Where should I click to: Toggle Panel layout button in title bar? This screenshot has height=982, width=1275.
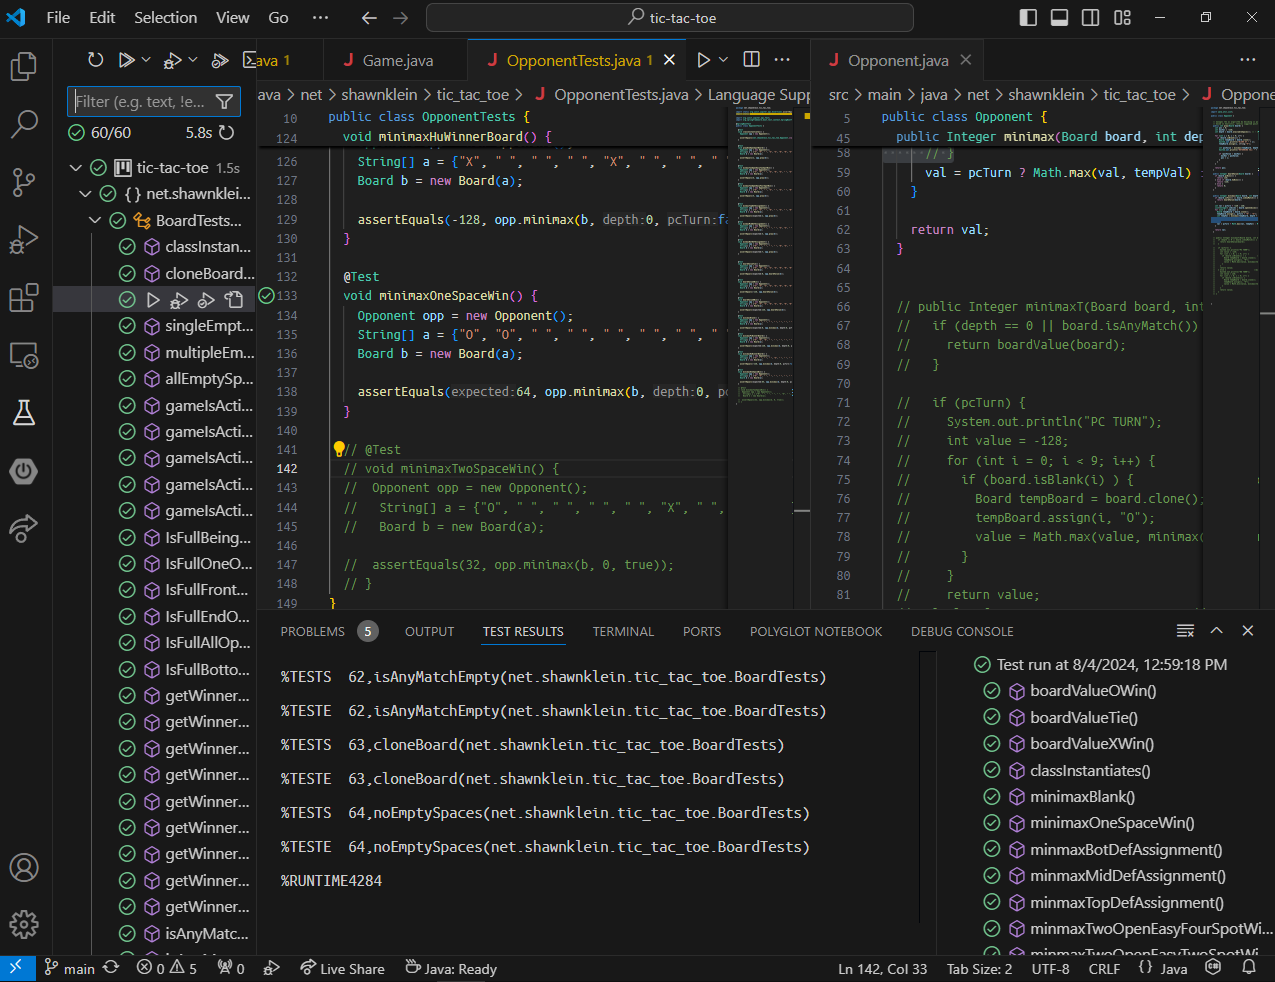point(1060,18)
